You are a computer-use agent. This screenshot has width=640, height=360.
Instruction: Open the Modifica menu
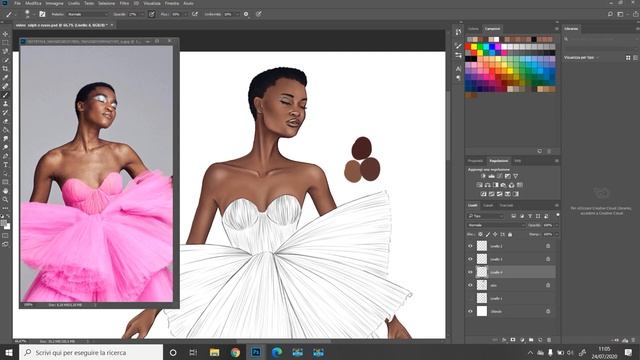[x=33, y=3]
